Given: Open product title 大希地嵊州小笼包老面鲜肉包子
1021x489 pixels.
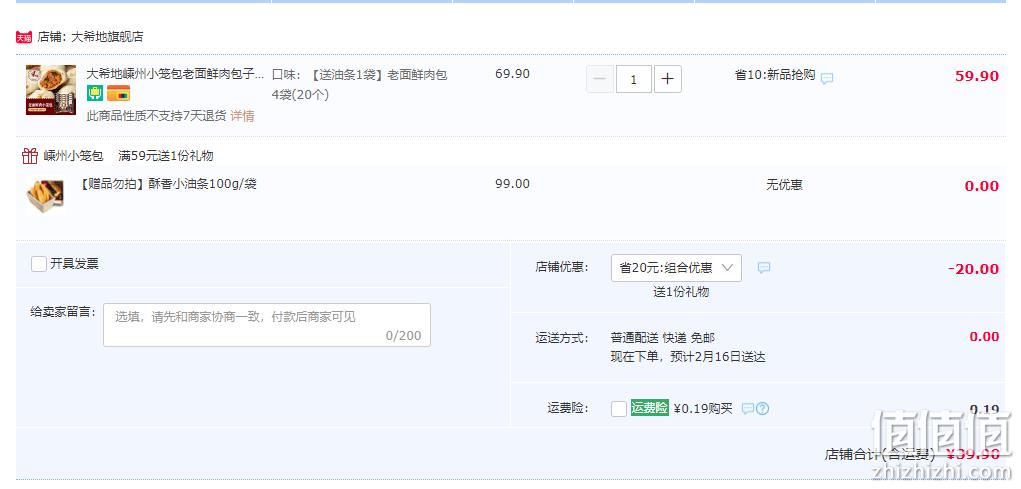Looking at the screenshot, I should 175,74.
